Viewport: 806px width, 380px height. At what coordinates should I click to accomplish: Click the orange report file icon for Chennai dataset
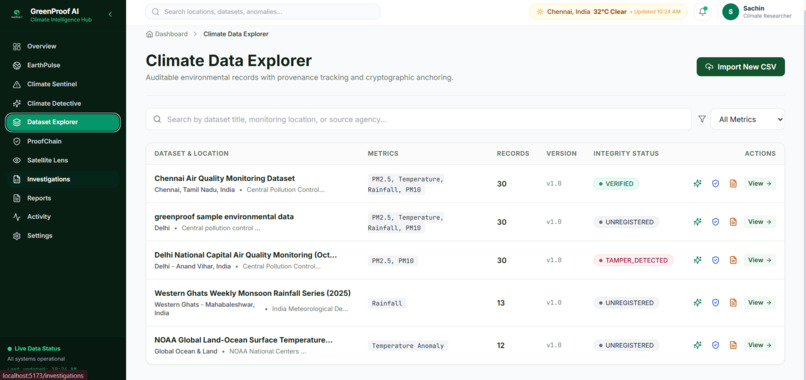(733, 184)
